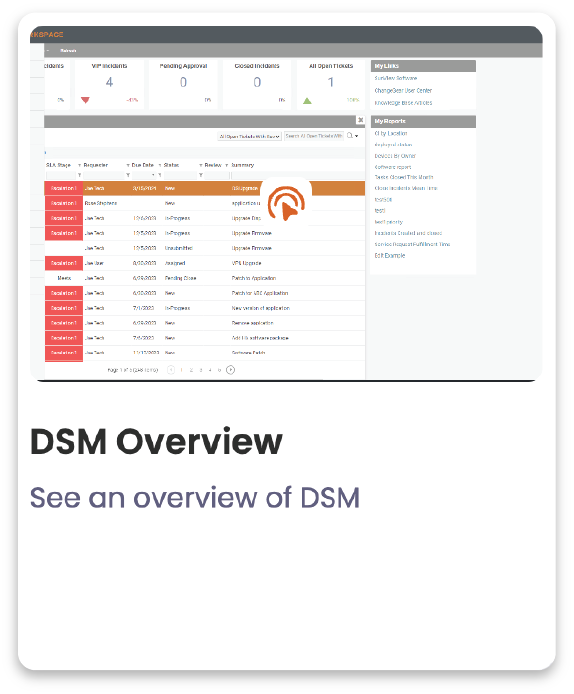This screenshot has width=574, height=694.
Task: Open Knowledge Base Articles link
Action: click(403, 103)
